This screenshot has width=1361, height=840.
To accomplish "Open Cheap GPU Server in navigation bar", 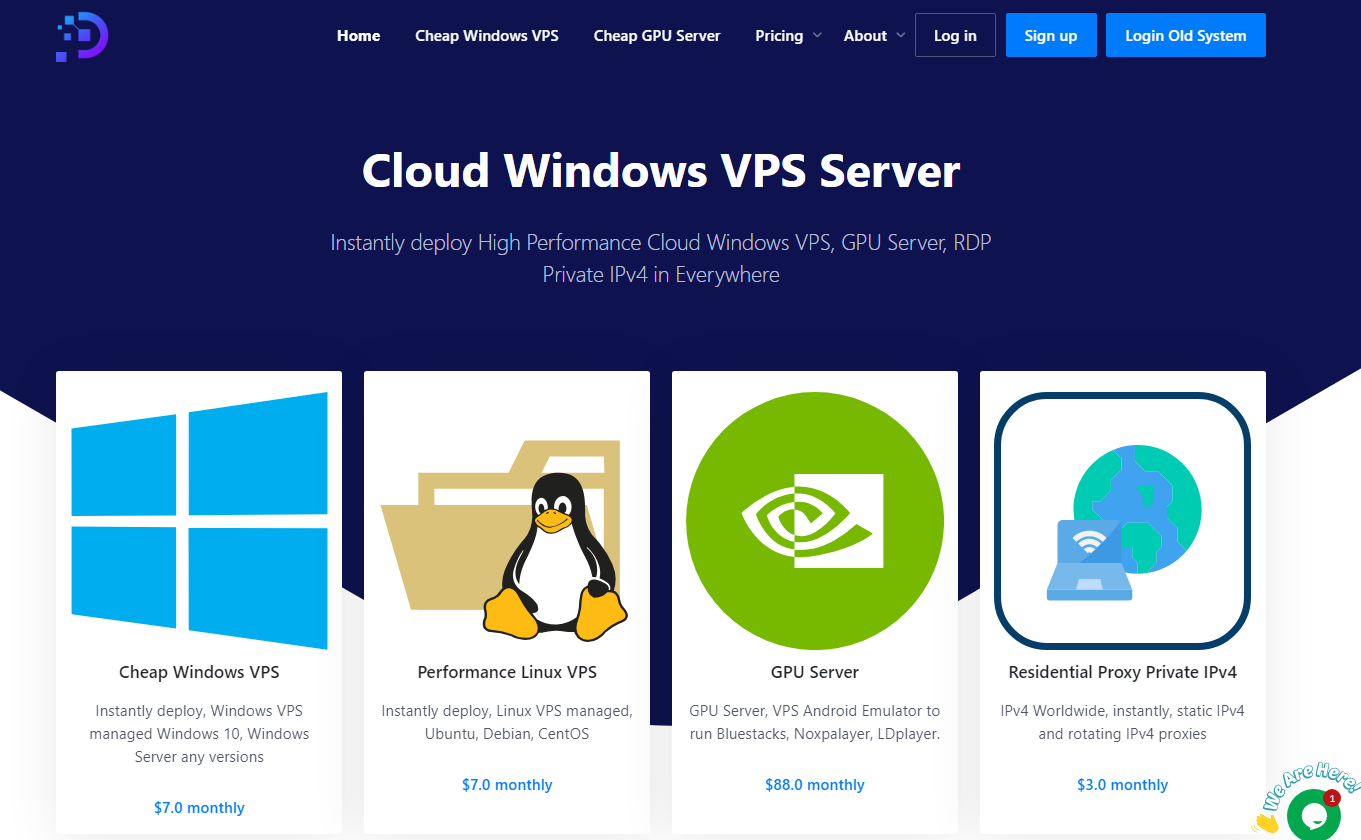I will click(657, 35).
